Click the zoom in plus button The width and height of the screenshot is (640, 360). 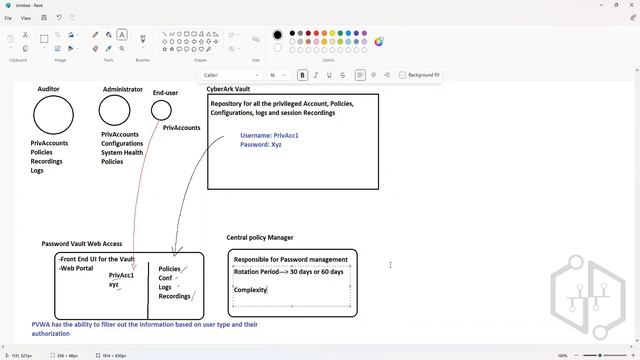tap(632, 356)
